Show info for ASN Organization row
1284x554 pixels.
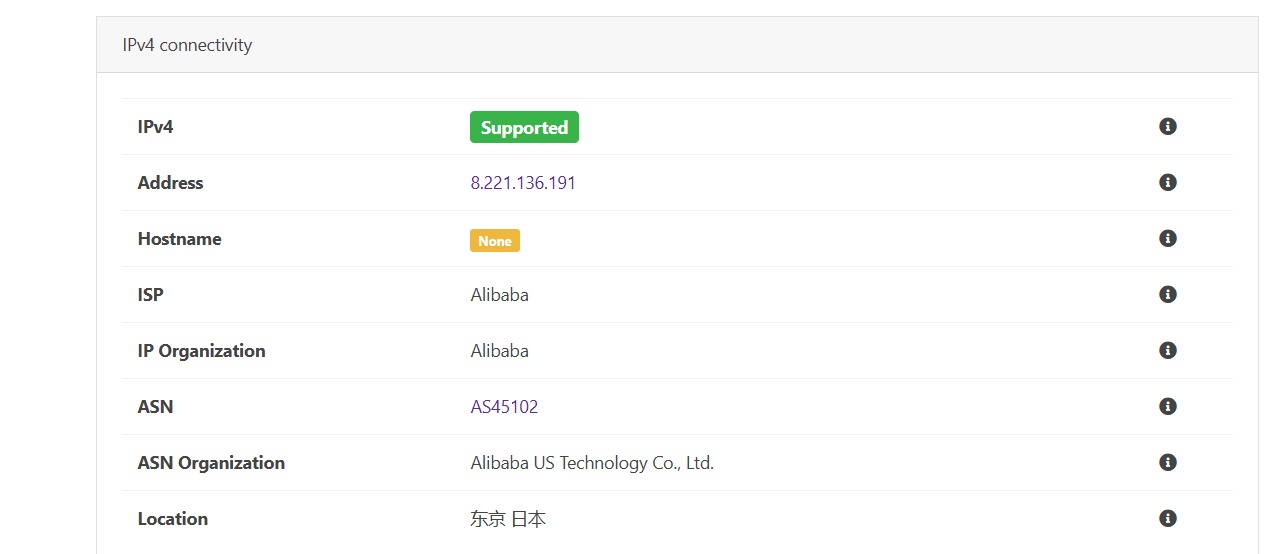click(x=1167, y=463)
